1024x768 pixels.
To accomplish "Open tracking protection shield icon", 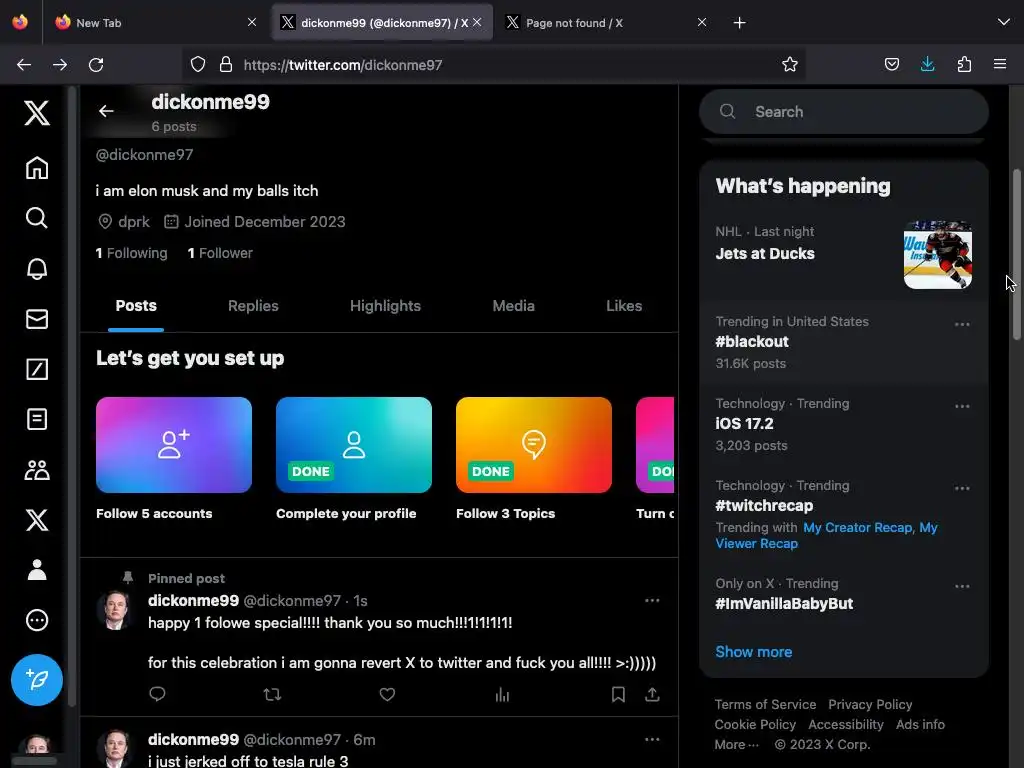I will pyautogui.click(x=198, y=64).
